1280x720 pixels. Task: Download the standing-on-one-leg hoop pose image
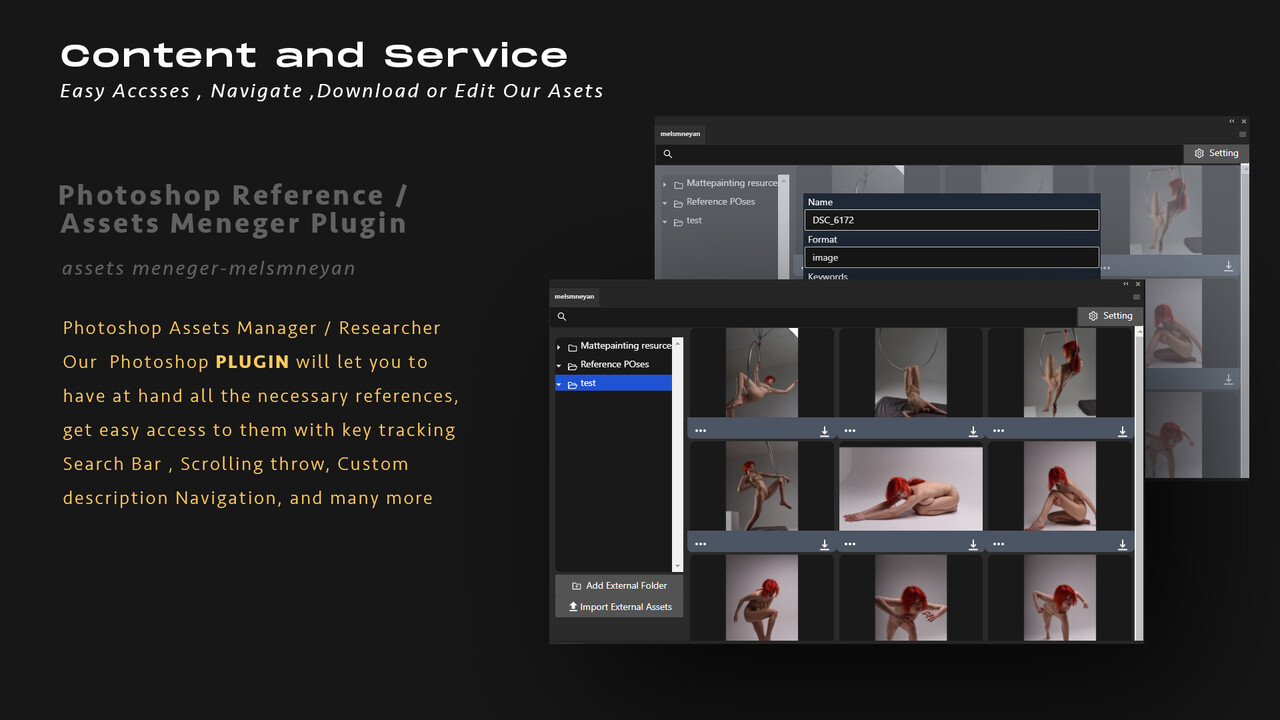[825, 544]
